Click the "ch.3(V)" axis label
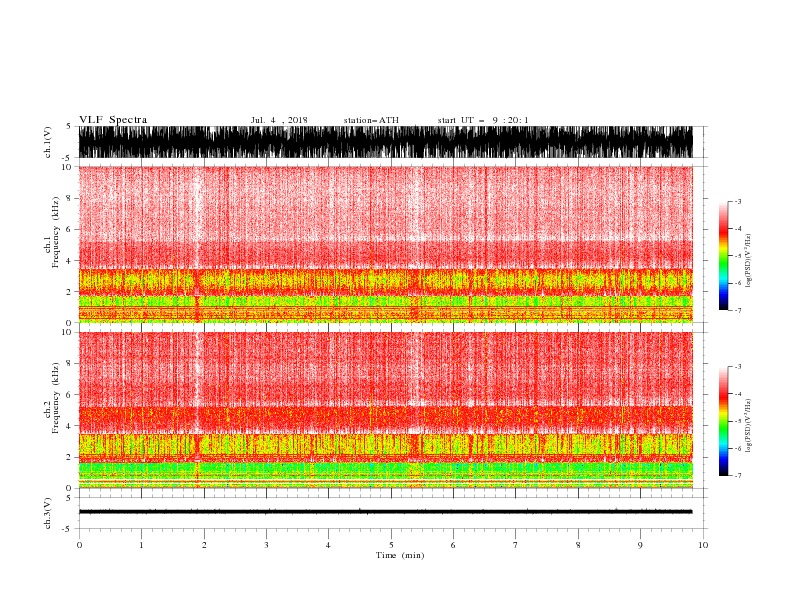 (x=48, y=513)
